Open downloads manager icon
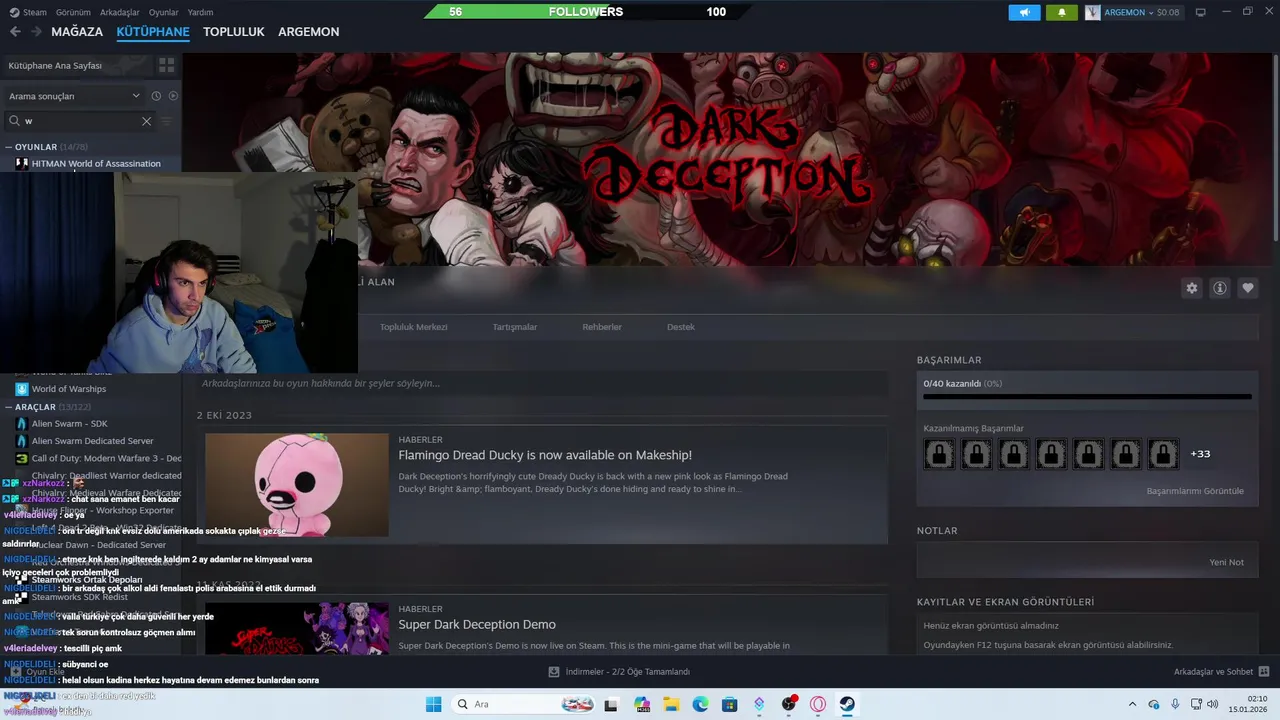Screen dimensions: 1280x720 tap(554, 672)
